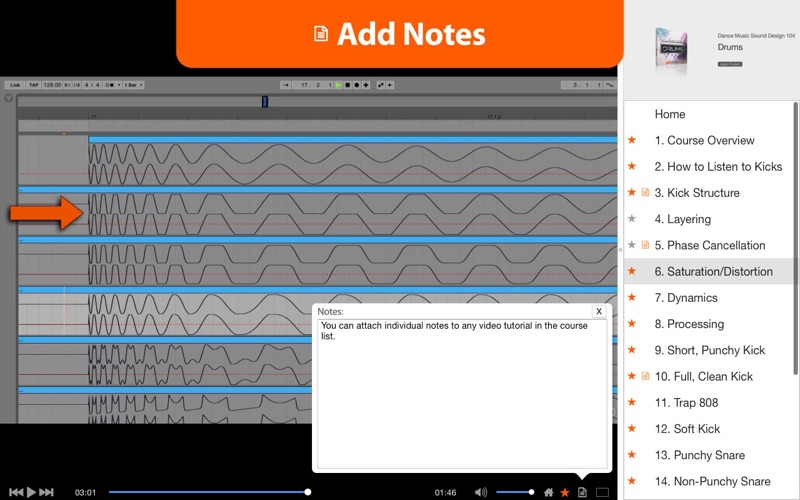Open lesson 11. Trap 808
Image resolution: width=800 pixels, height=500 pixels.
[686, 403]
